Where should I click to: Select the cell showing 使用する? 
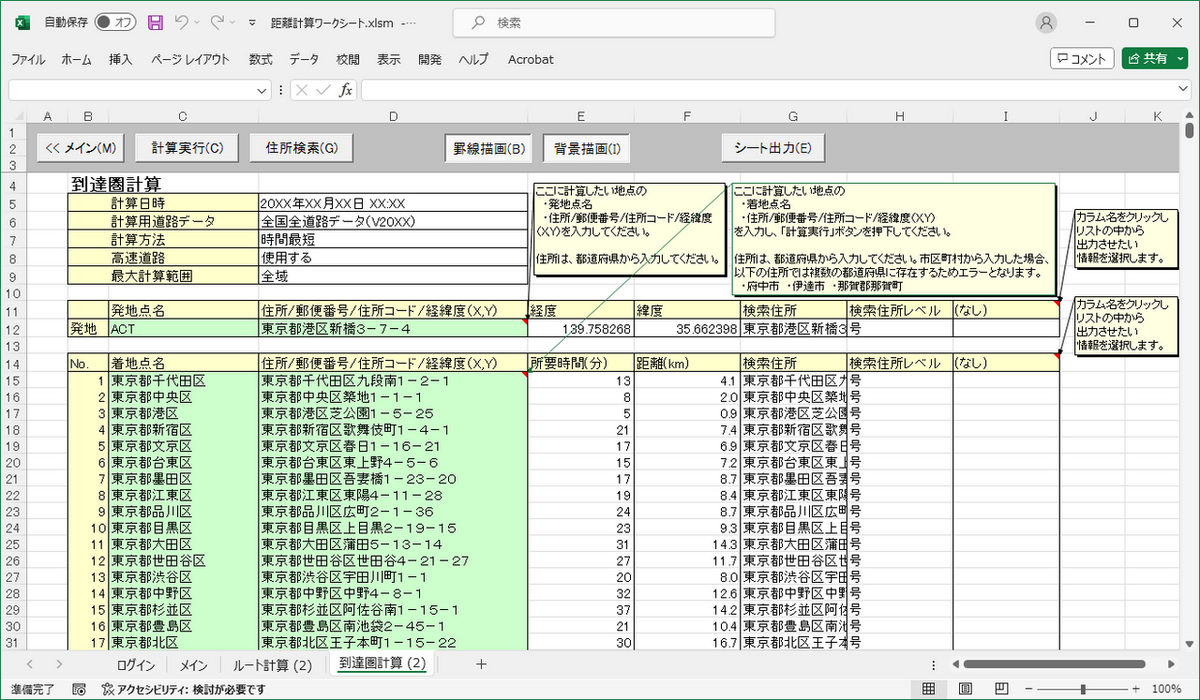[x=392, y=257]
